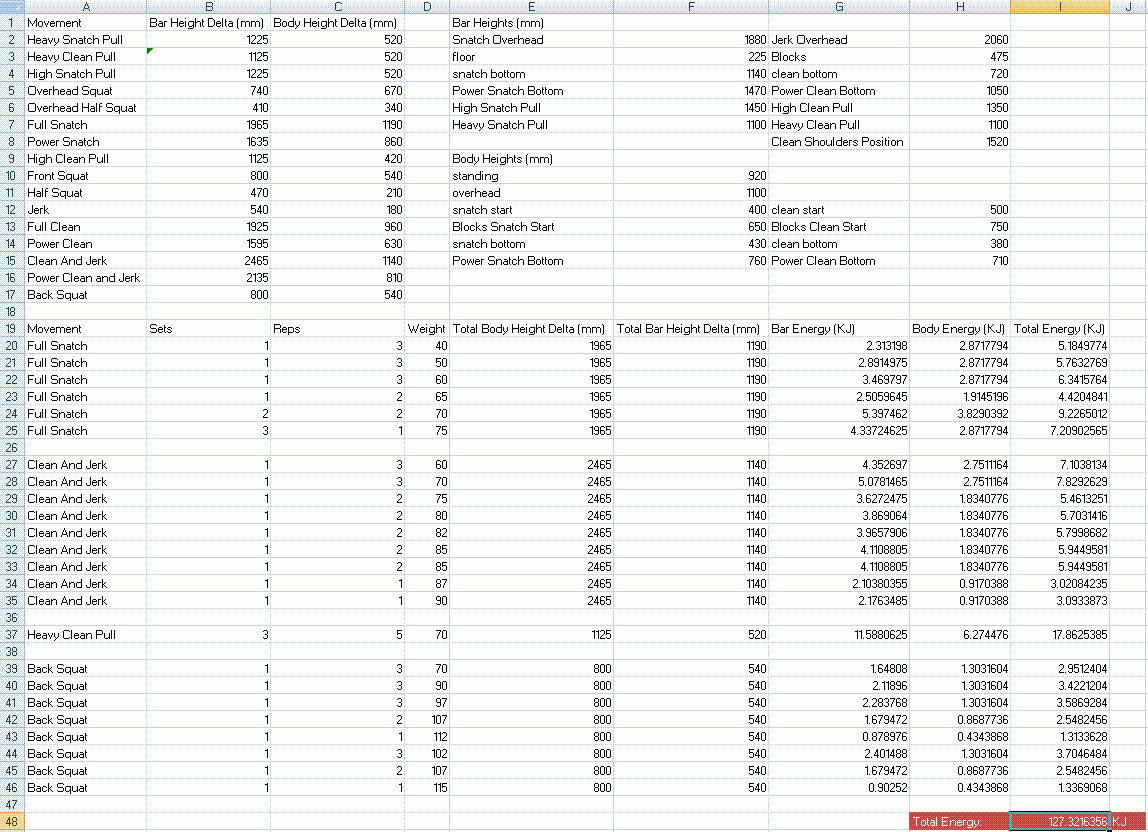Click the red 'Total Energy:' label cell
The height and width of the screenshot is (832, 1148).
pyautogui.click(x=956, y=821)
